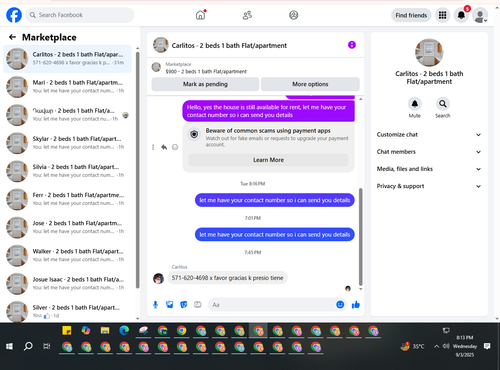Click Learn More on scam warning
The width and height of the screenshot is (500, 370).
[x=268, y=160]
